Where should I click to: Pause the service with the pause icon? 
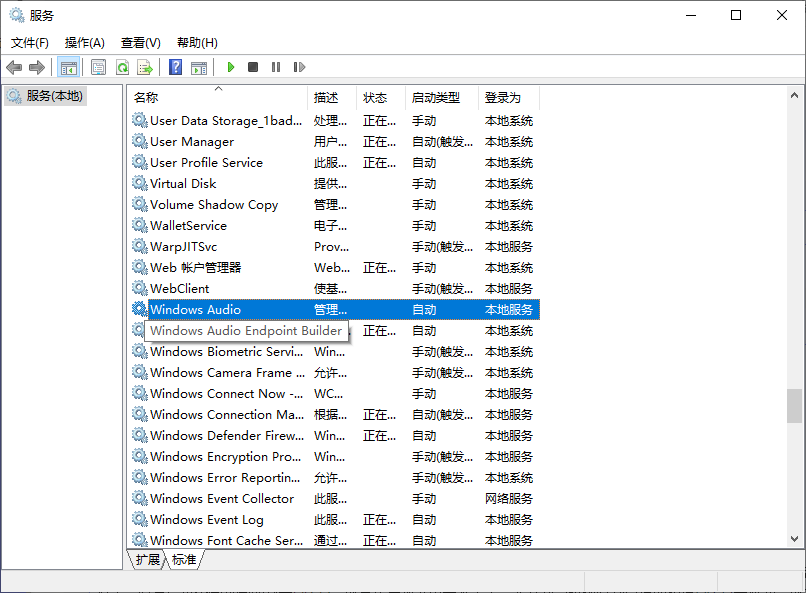click(x=276, y=67)
